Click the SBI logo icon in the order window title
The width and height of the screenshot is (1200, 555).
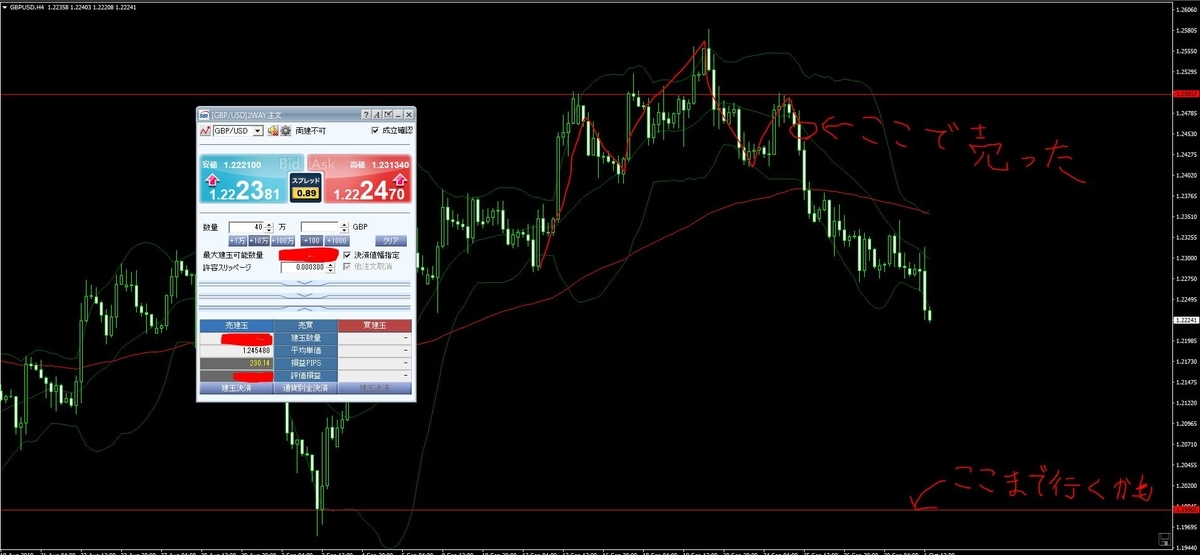click(204, 115)
